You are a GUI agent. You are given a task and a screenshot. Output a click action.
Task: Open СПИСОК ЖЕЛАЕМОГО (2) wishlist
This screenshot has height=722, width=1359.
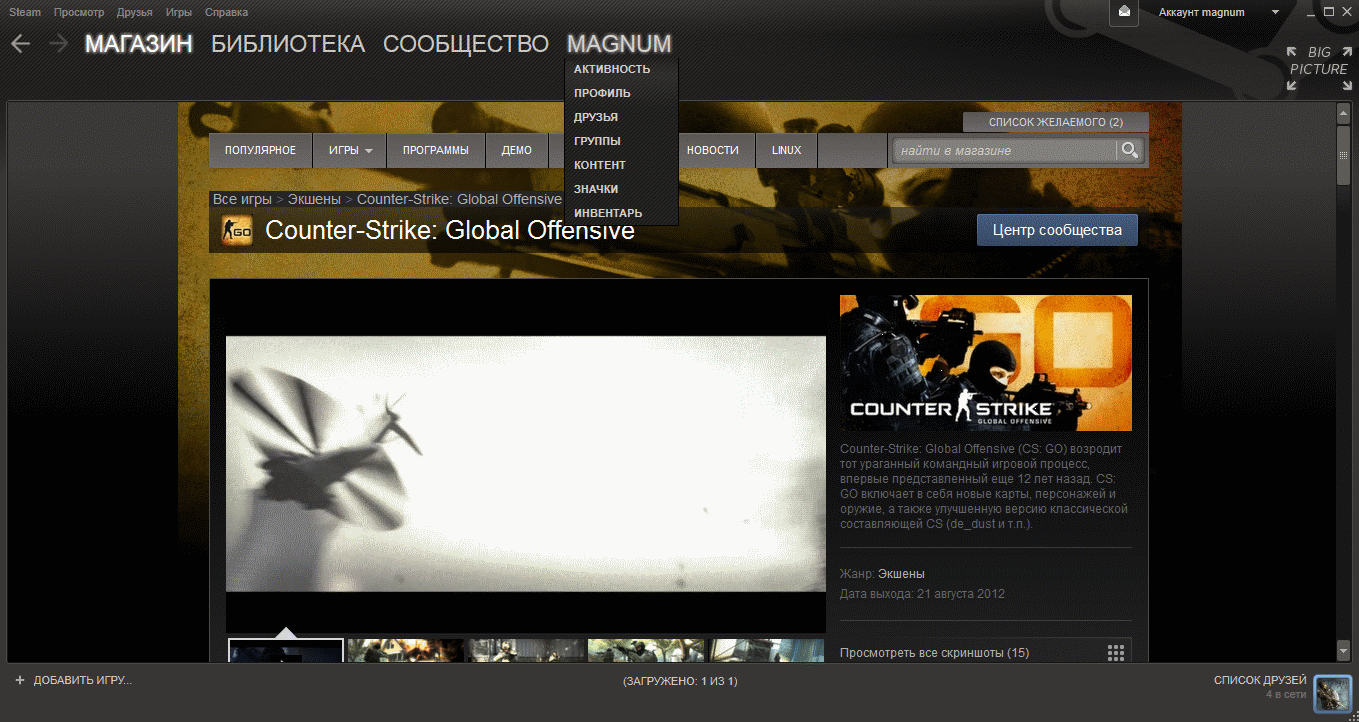1055,122
